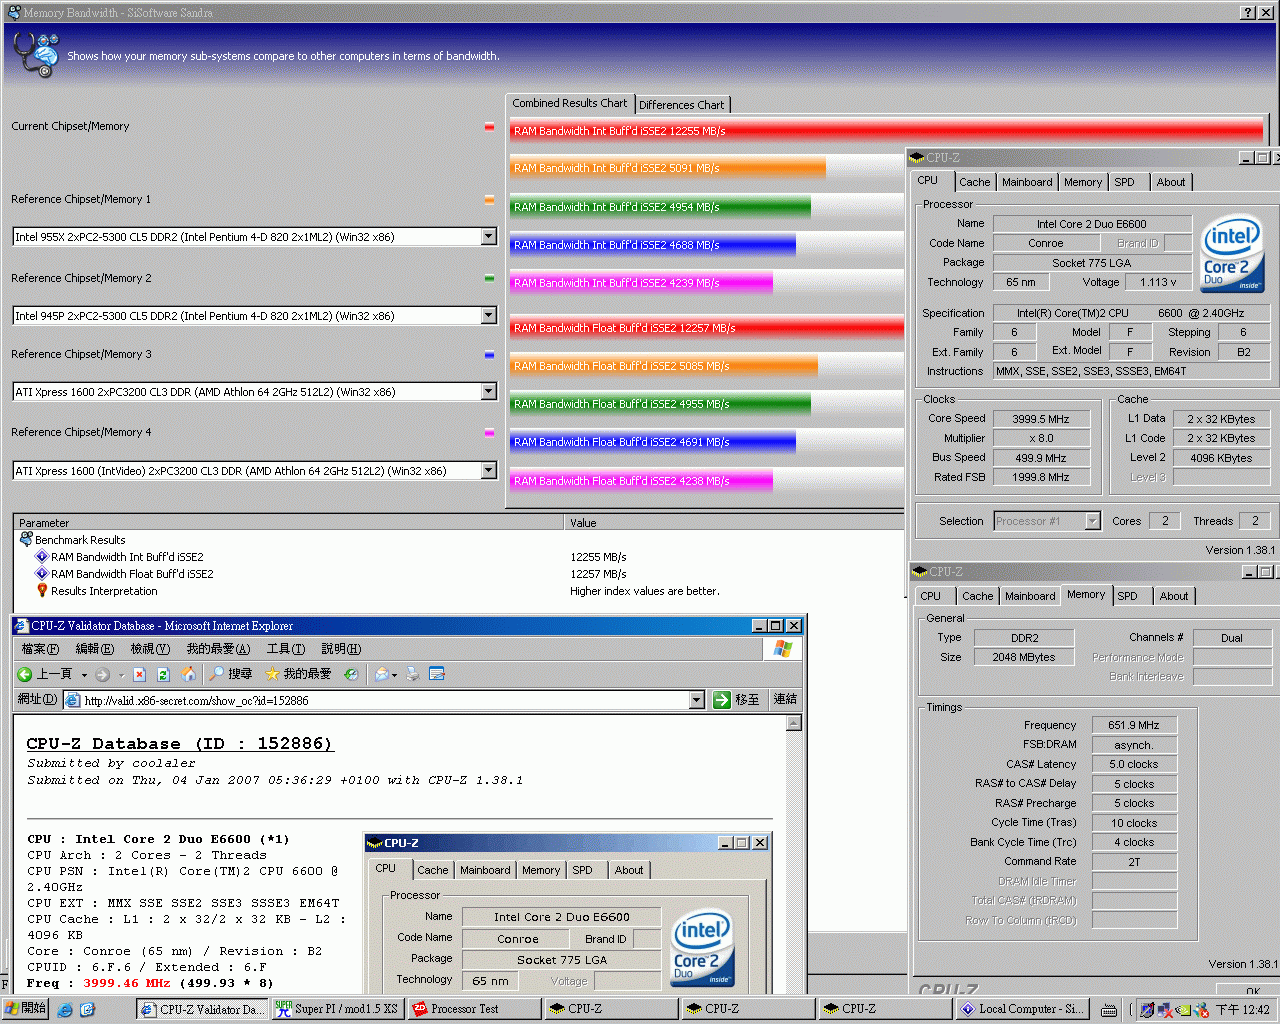The height and width of the screenshot is (1024, 1280).
Task: Open Reference Chipset/Memory 3 dropdown
Action: coord(489,392)
